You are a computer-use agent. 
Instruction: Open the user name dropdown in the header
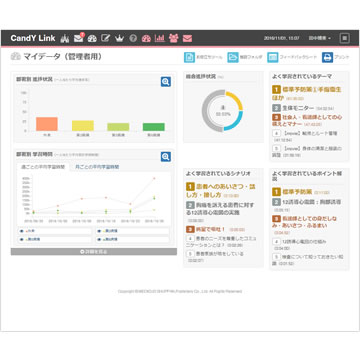[319, 38]
